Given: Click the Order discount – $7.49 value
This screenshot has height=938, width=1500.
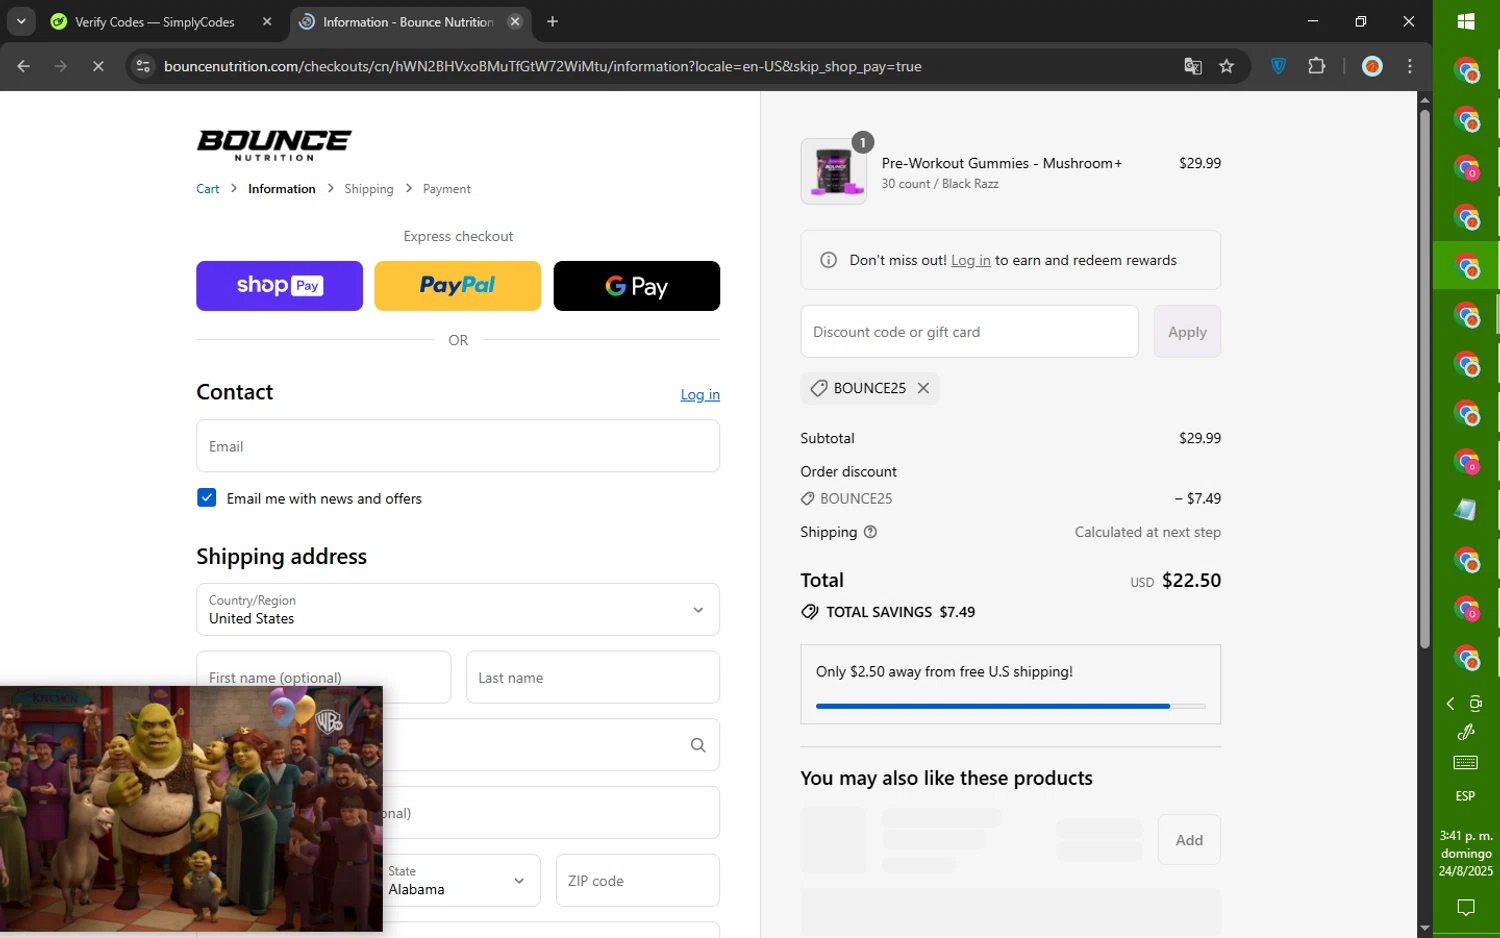Looking at the screenshot, I should [1198, 498].
